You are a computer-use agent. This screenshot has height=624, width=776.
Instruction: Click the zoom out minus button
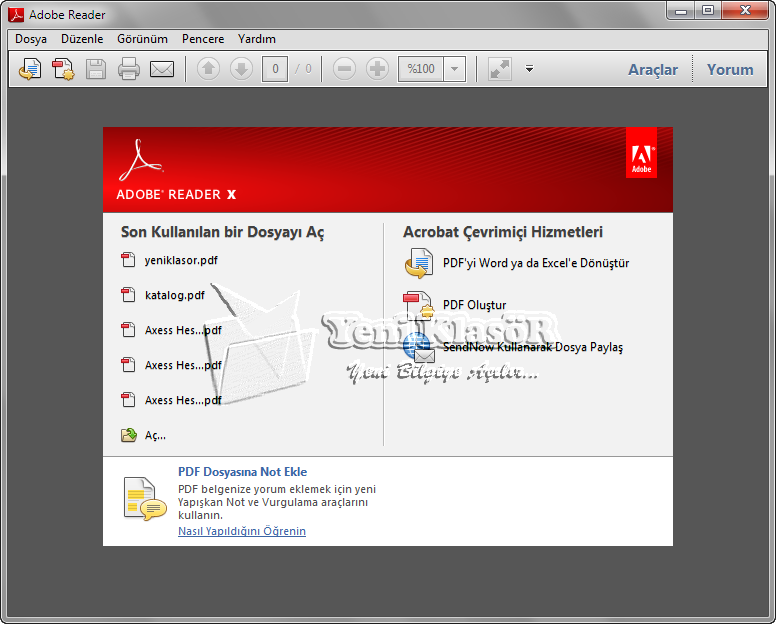344,69
